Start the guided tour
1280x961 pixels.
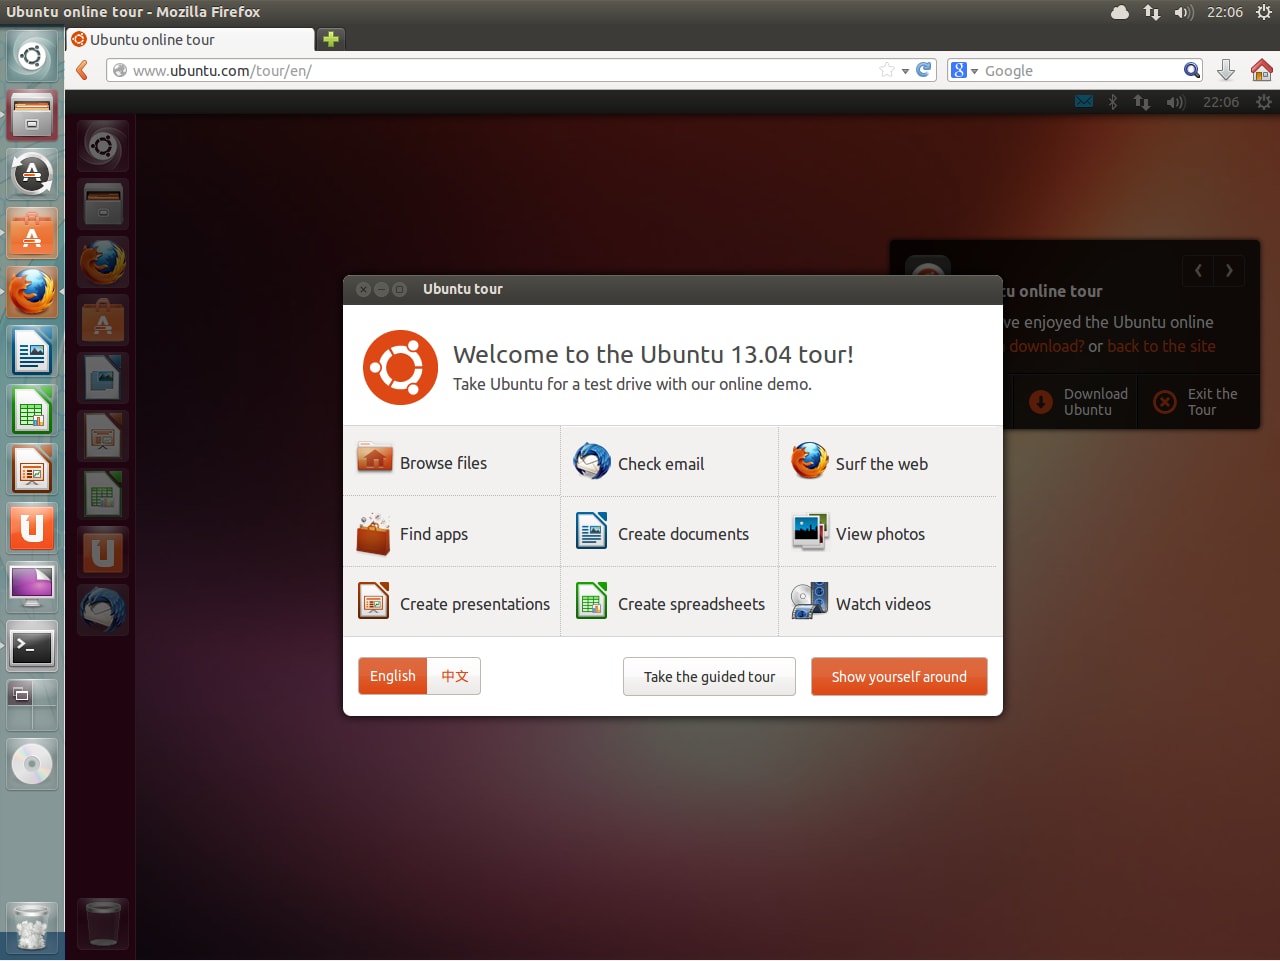tap(709, 676)
